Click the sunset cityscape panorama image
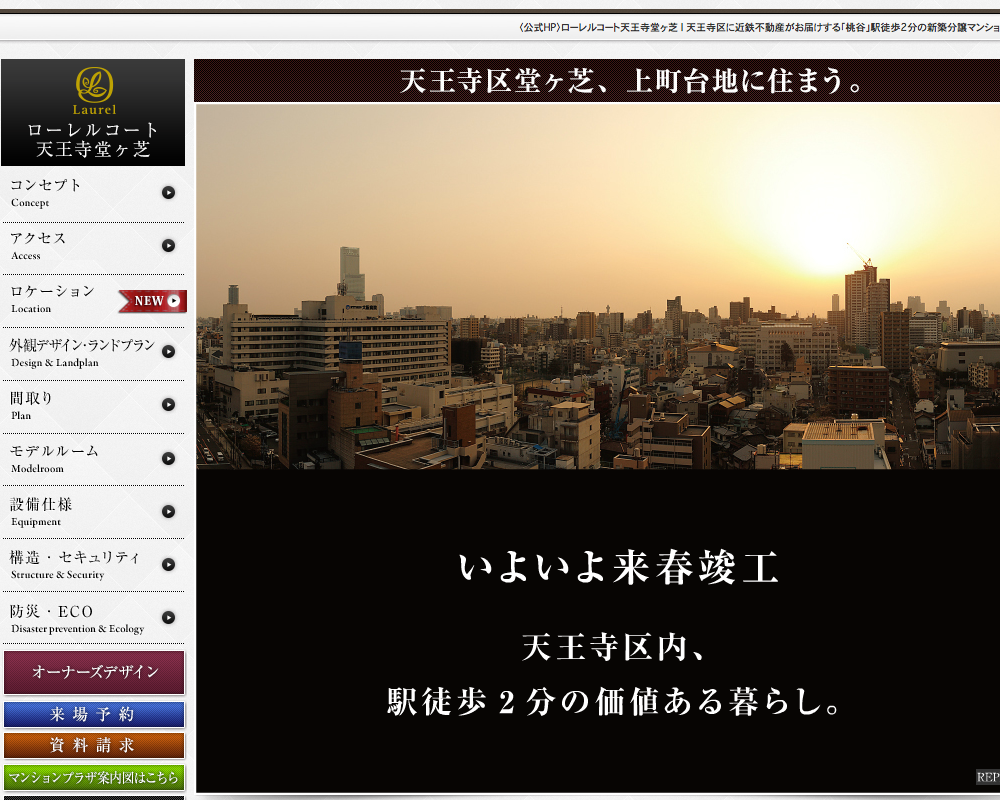This screenshot has height=800, width=1000. coord(597,287)
